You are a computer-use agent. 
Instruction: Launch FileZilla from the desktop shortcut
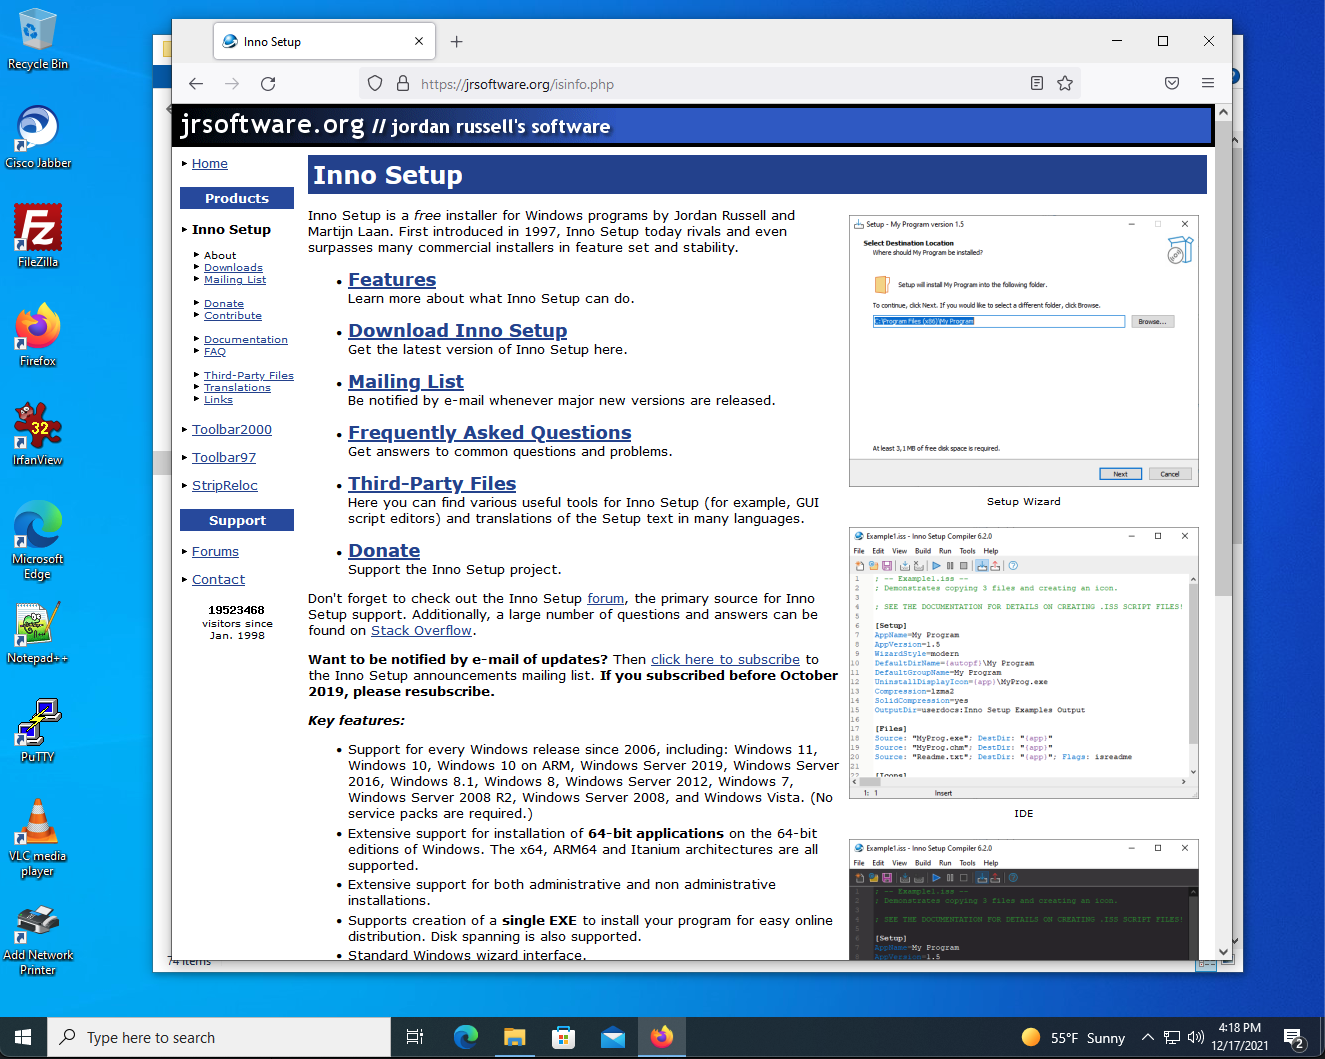click(38, 236)
